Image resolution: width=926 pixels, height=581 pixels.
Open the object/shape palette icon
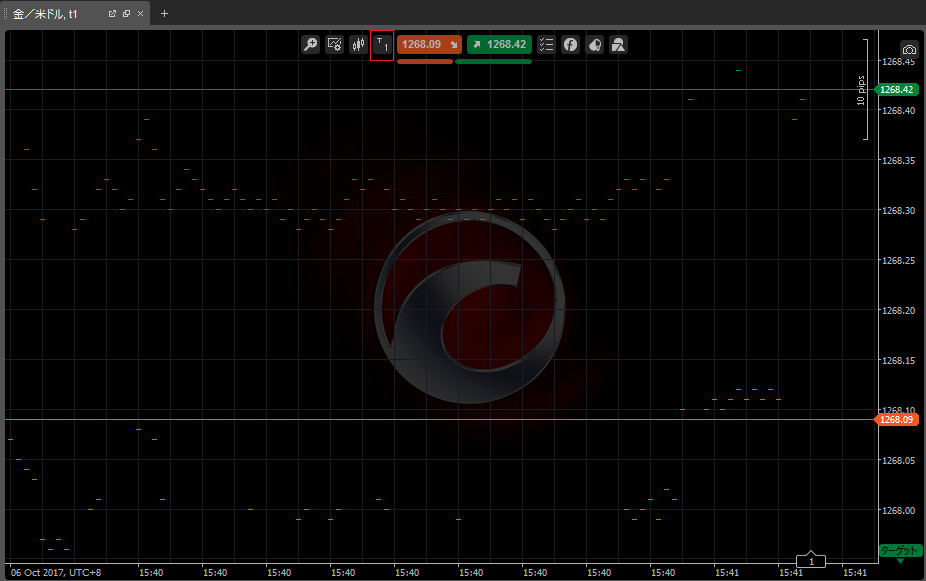(x=595, y=45)
